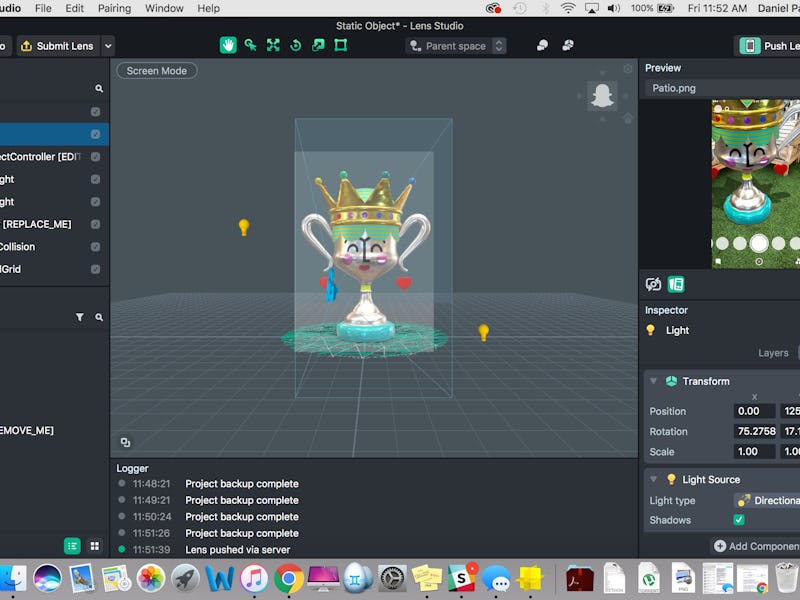Viewport: 800px width, 600px height.
Task: Open the Light type dropdown
Action: [767, 500]
